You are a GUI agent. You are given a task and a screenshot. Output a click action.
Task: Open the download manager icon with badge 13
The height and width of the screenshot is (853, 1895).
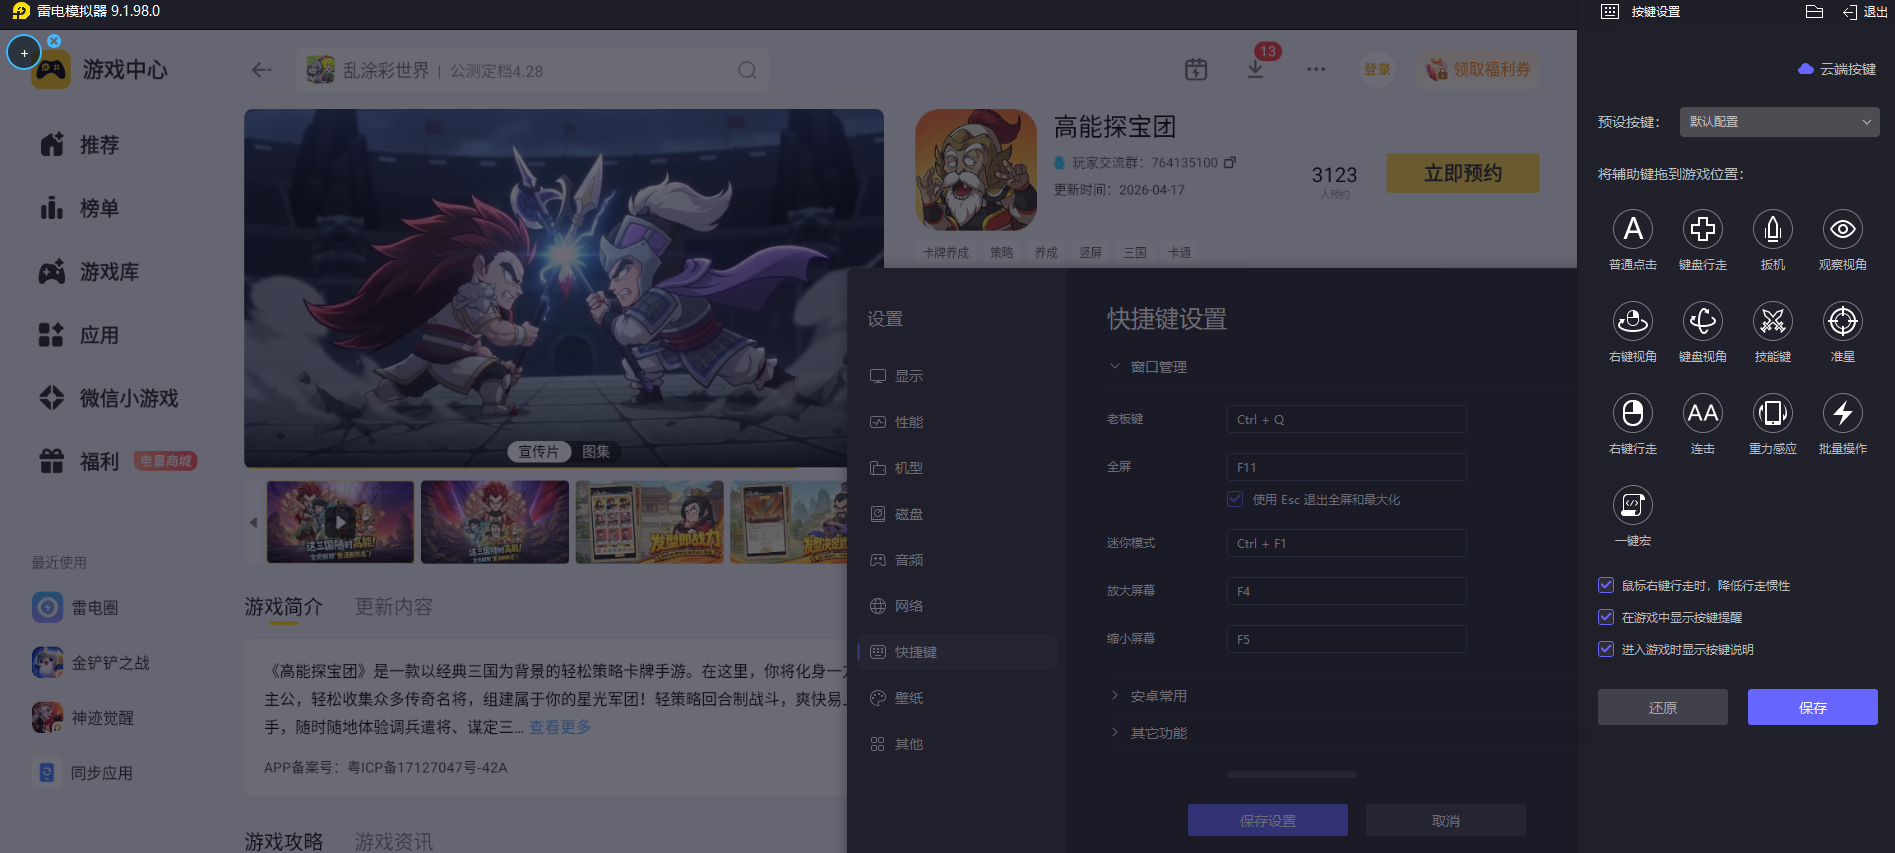click(1256, 69)
